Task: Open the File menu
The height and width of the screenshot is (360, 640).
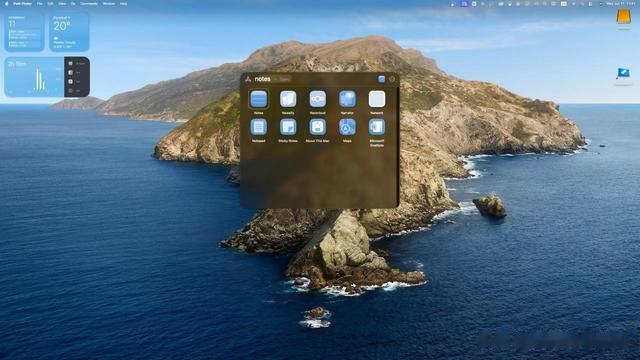Action: pyautogui.click(x=40, y=4)
